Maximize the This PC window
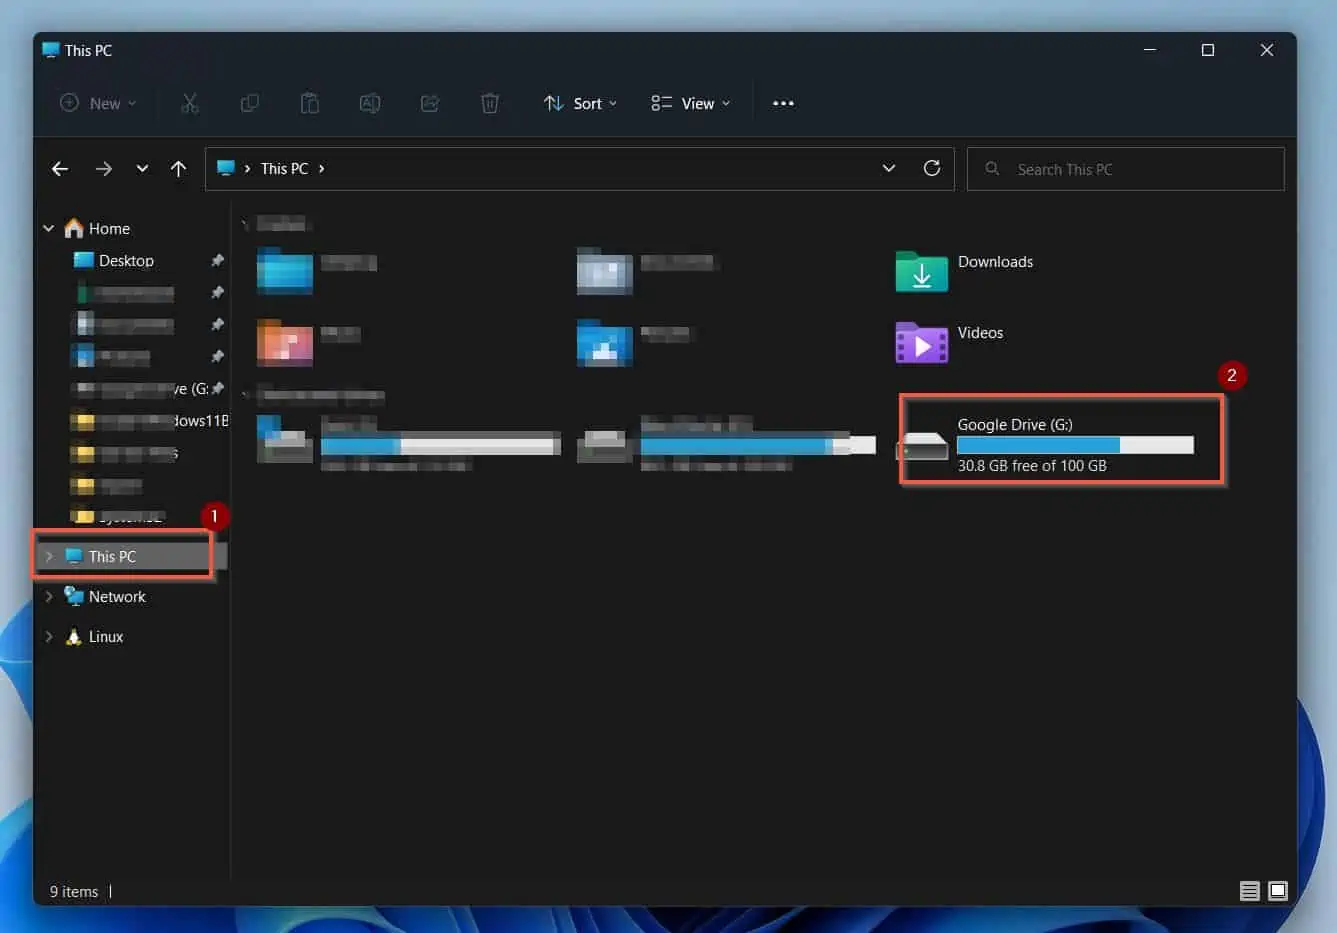 coord(1208,50)
